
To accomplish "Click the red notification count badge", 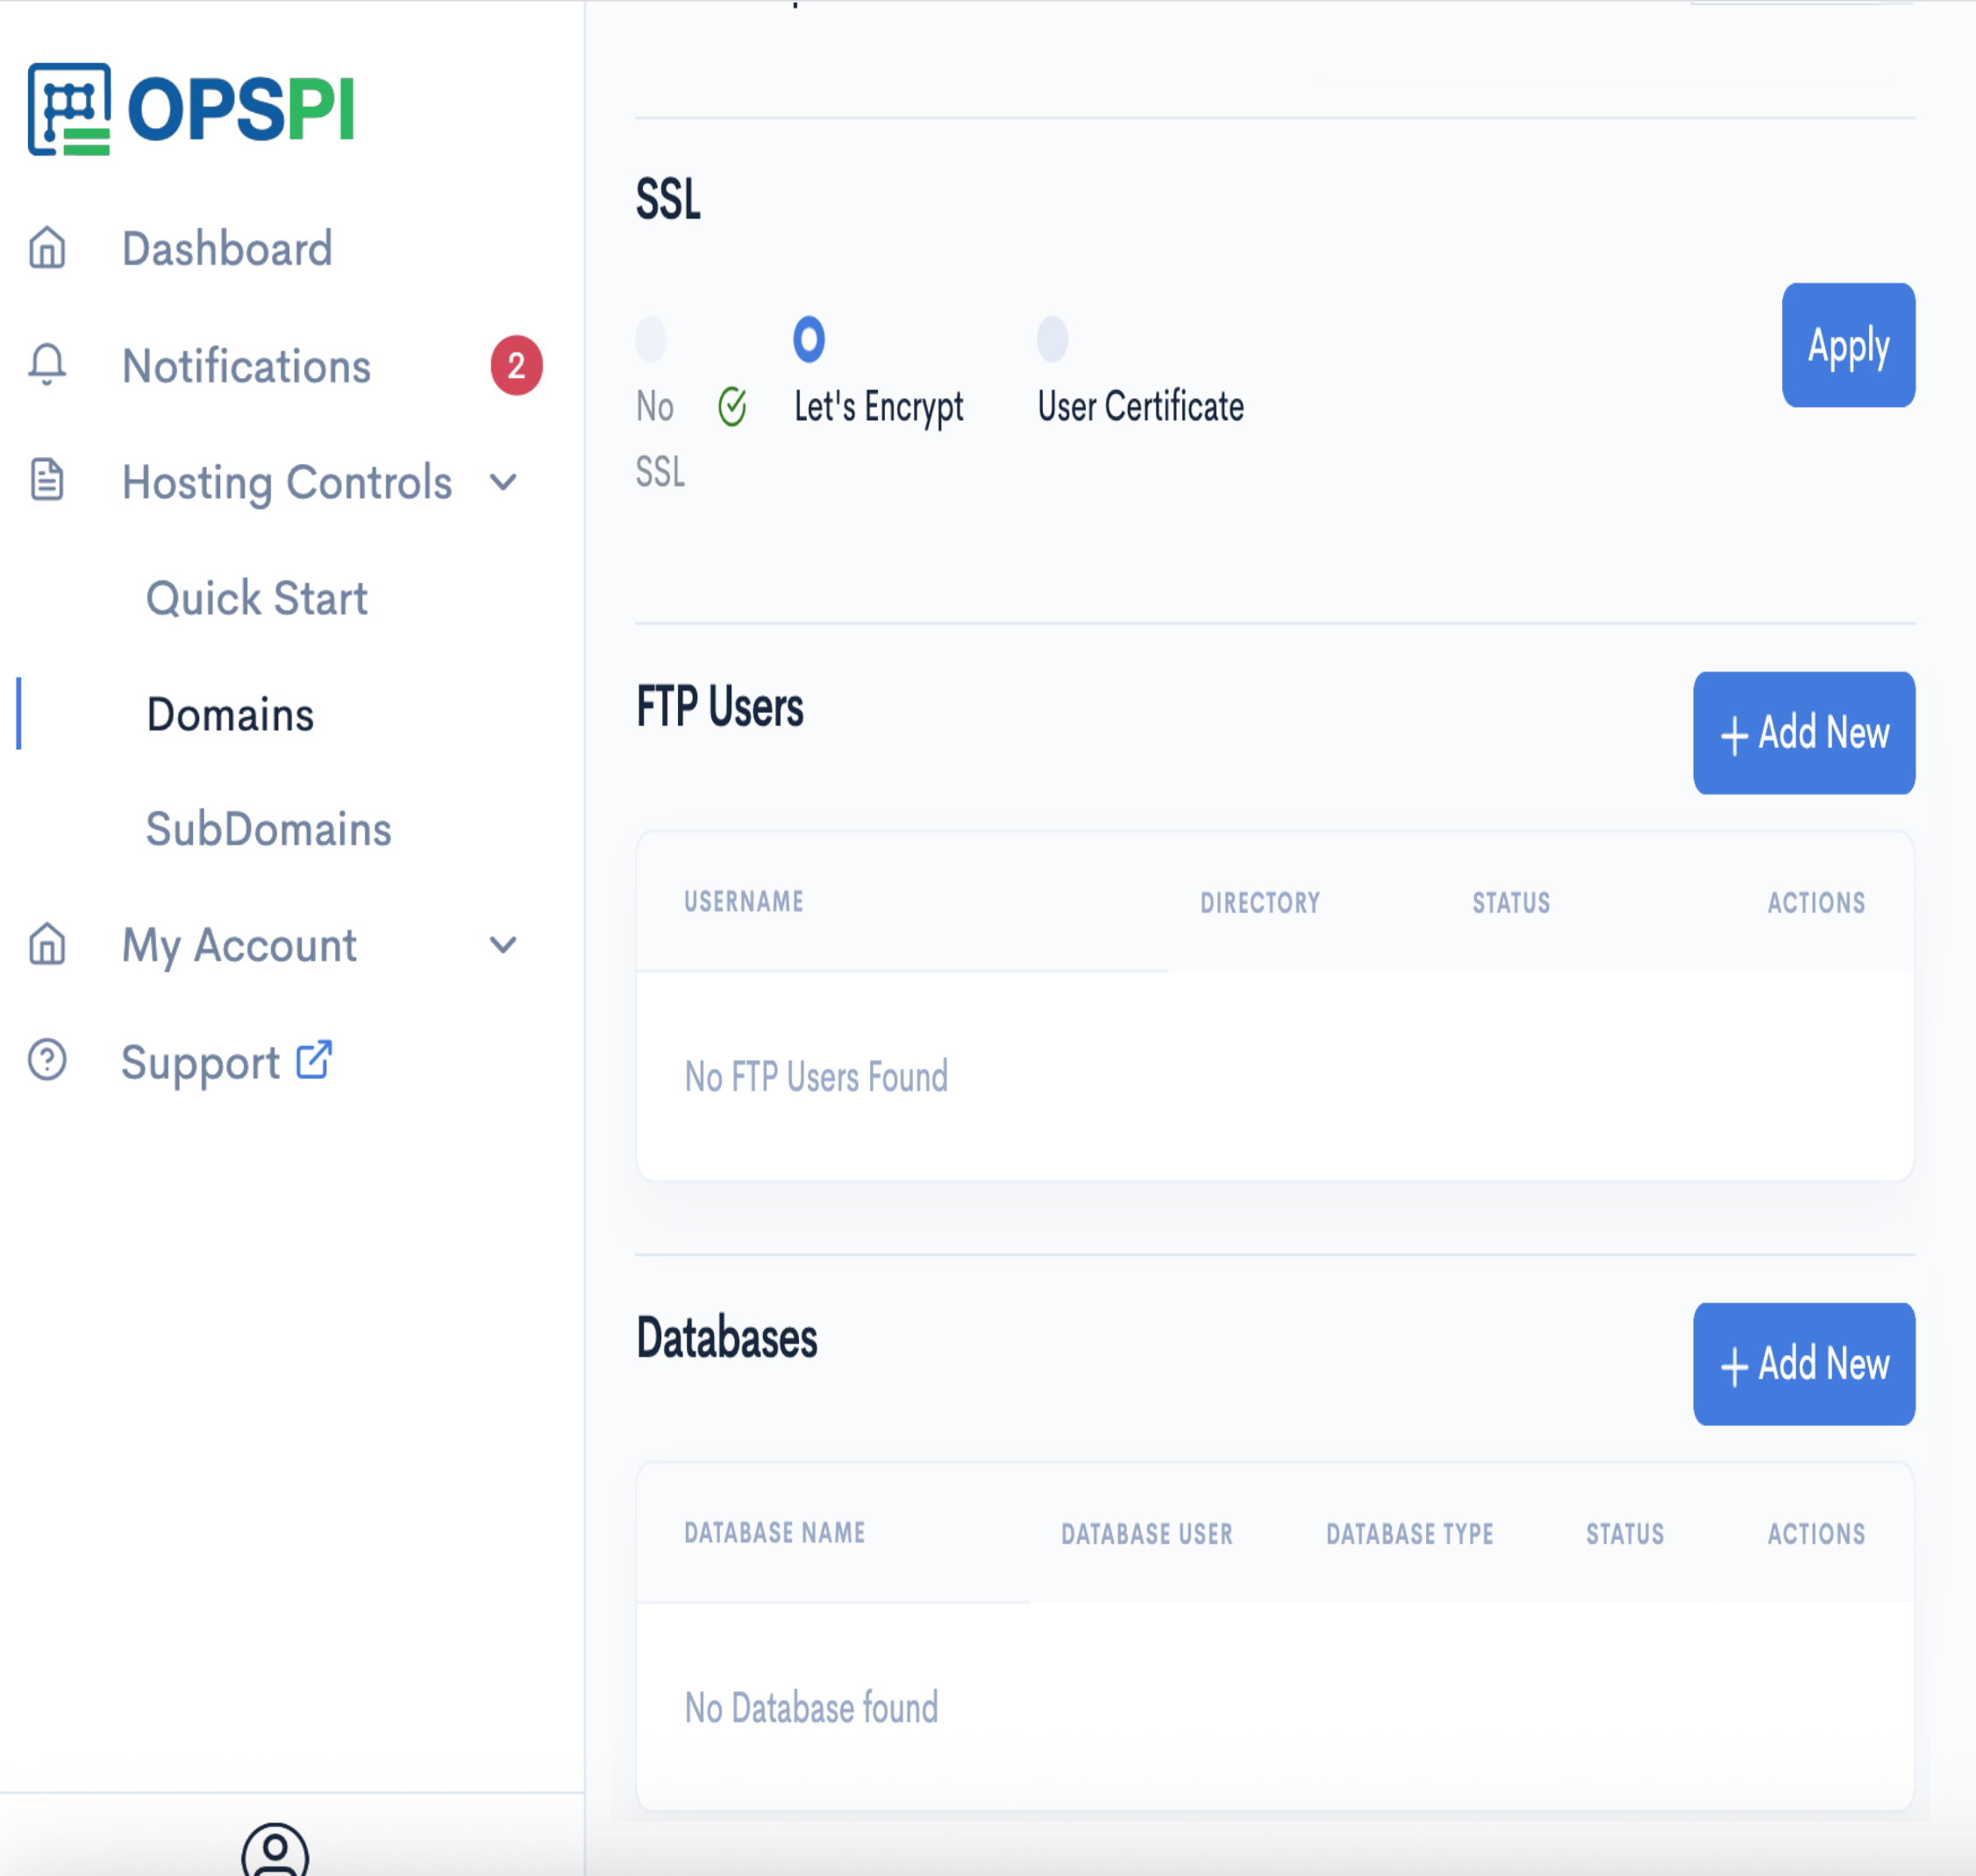I will pos(516,365).
